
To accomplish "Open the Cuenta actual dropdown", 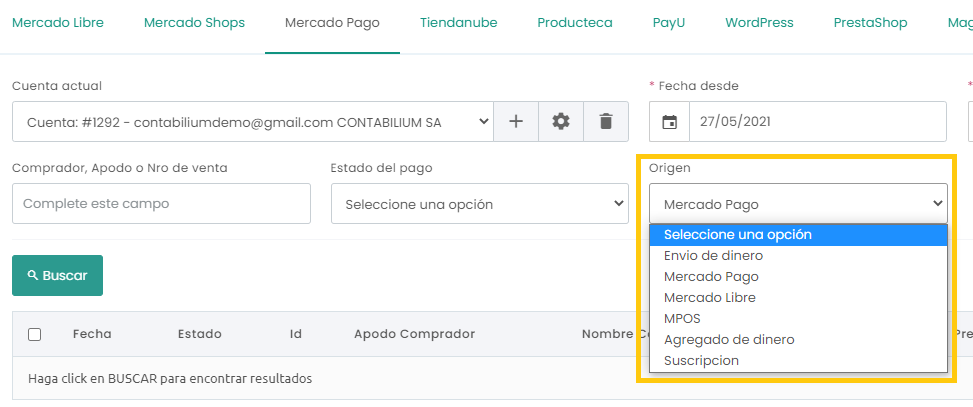I will coord(253,122).
